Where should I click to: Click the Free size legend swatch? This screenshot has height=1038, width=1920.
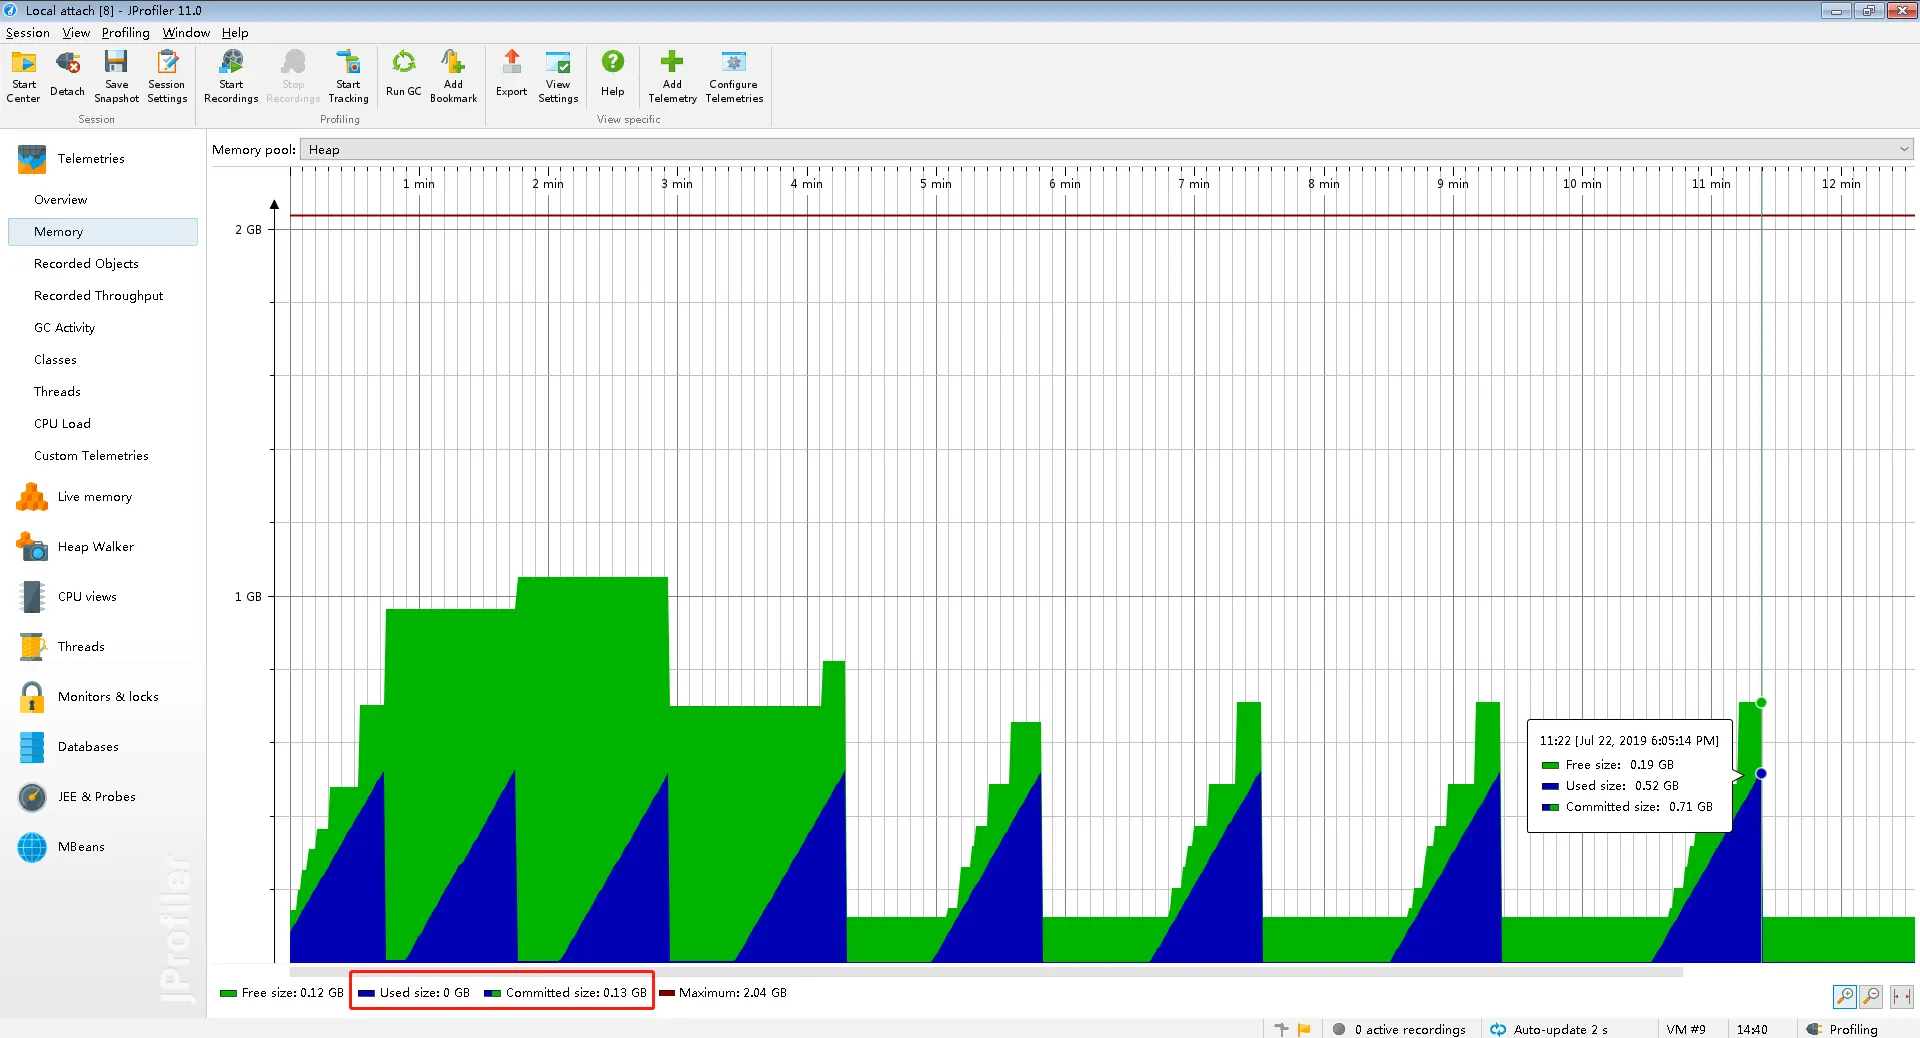228,993
